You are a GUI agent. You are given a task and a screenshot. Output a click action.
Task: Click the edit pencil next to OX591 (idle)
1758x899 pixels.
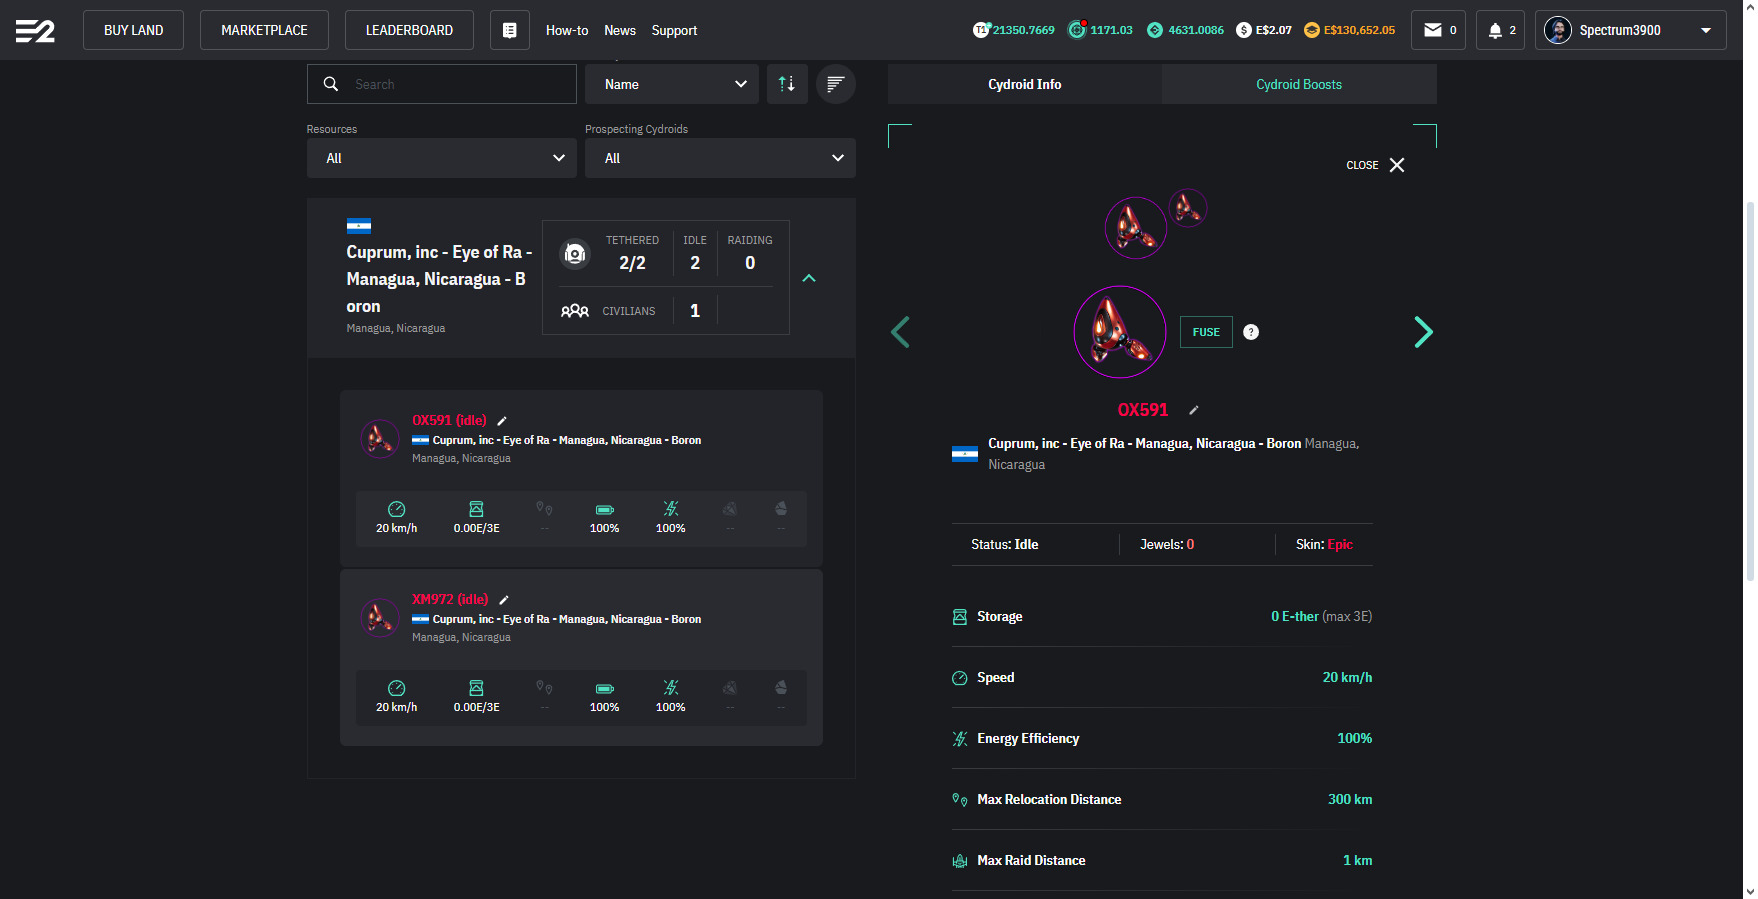(x=502, y=421)
